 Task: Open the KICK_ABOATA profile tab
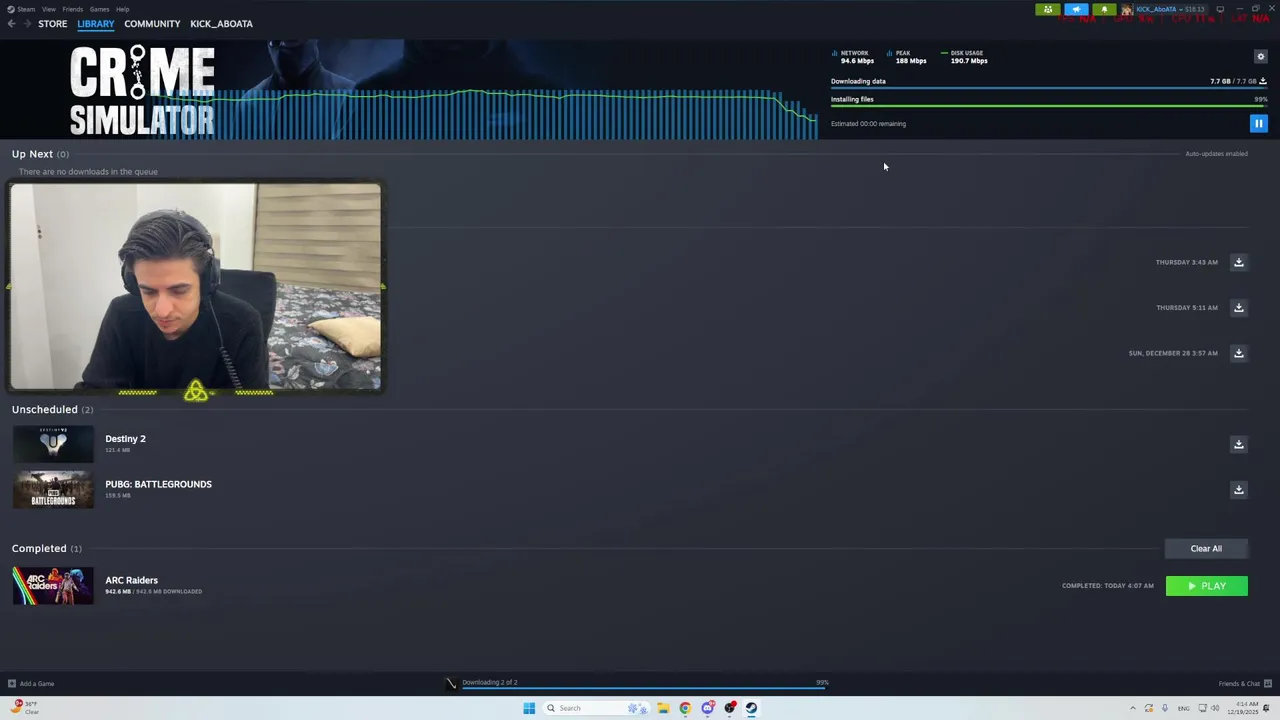pyautogui.click(x=221, y=24)
